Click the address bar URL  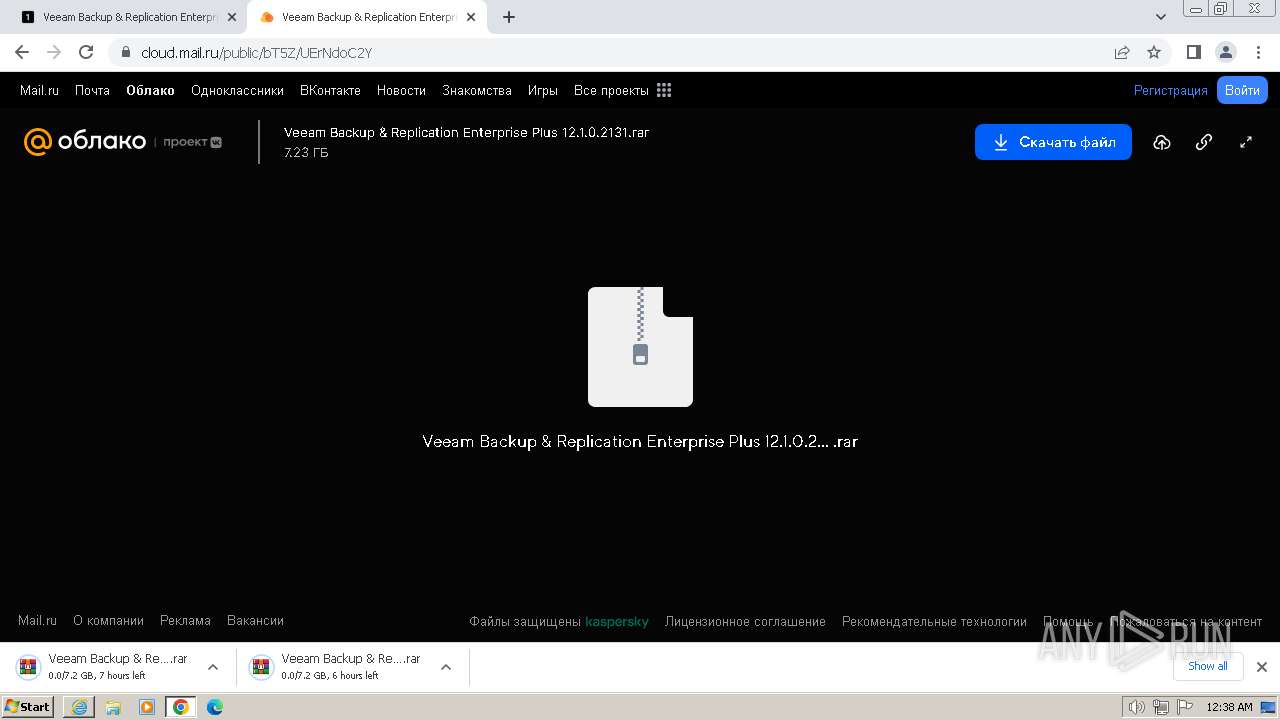coord(256,52)
